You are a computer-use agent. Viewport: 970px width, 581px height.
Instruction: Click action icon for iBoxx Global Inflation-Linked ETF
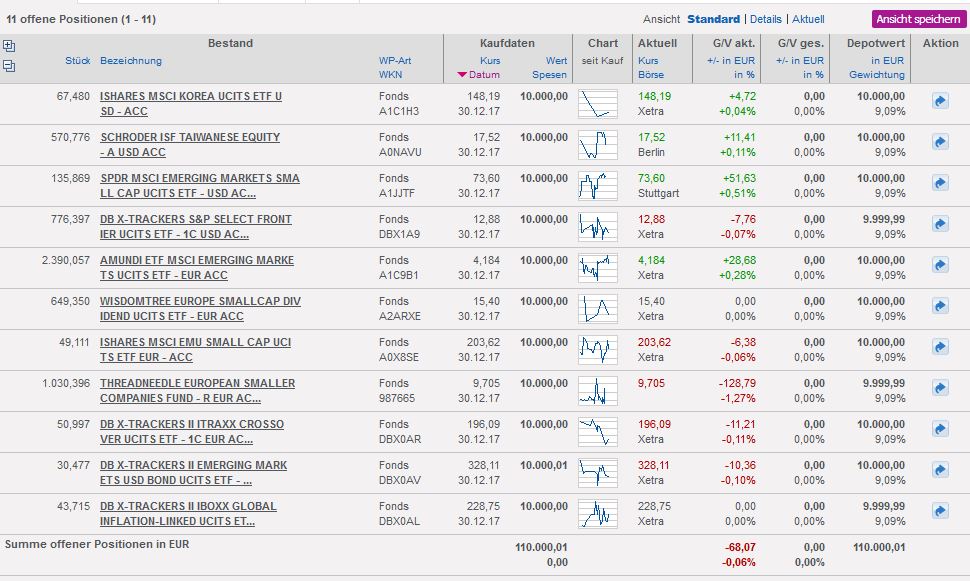940,512
